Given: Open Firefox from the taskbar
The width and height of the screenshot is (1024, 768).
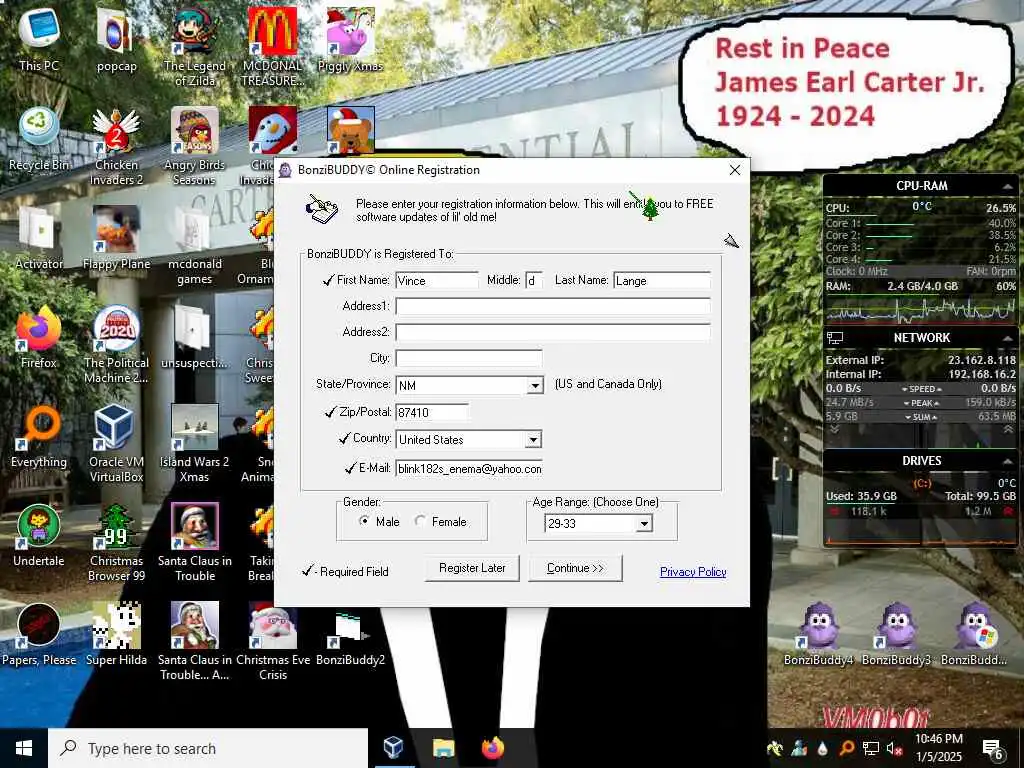Looking at the screenshot, I should click(493, 748).
